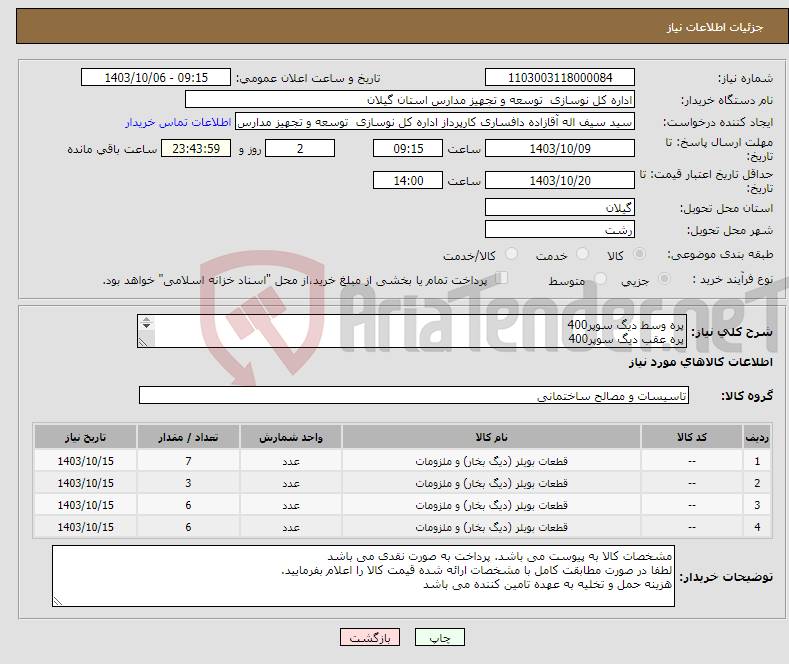Click the general description text area
789x664 pixels.
pos(412,331)
